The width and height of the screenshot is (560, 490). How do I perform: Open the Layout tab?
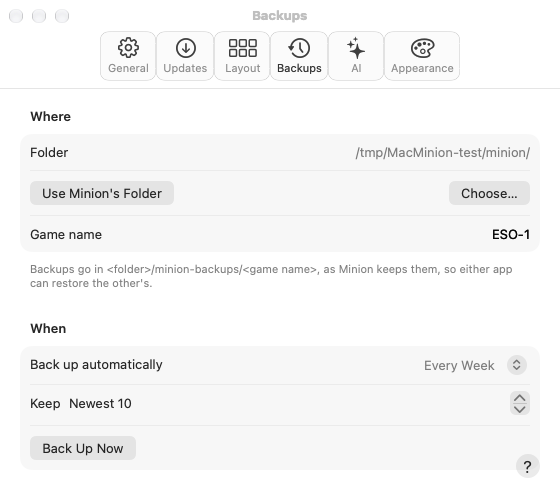coord(242,56)
